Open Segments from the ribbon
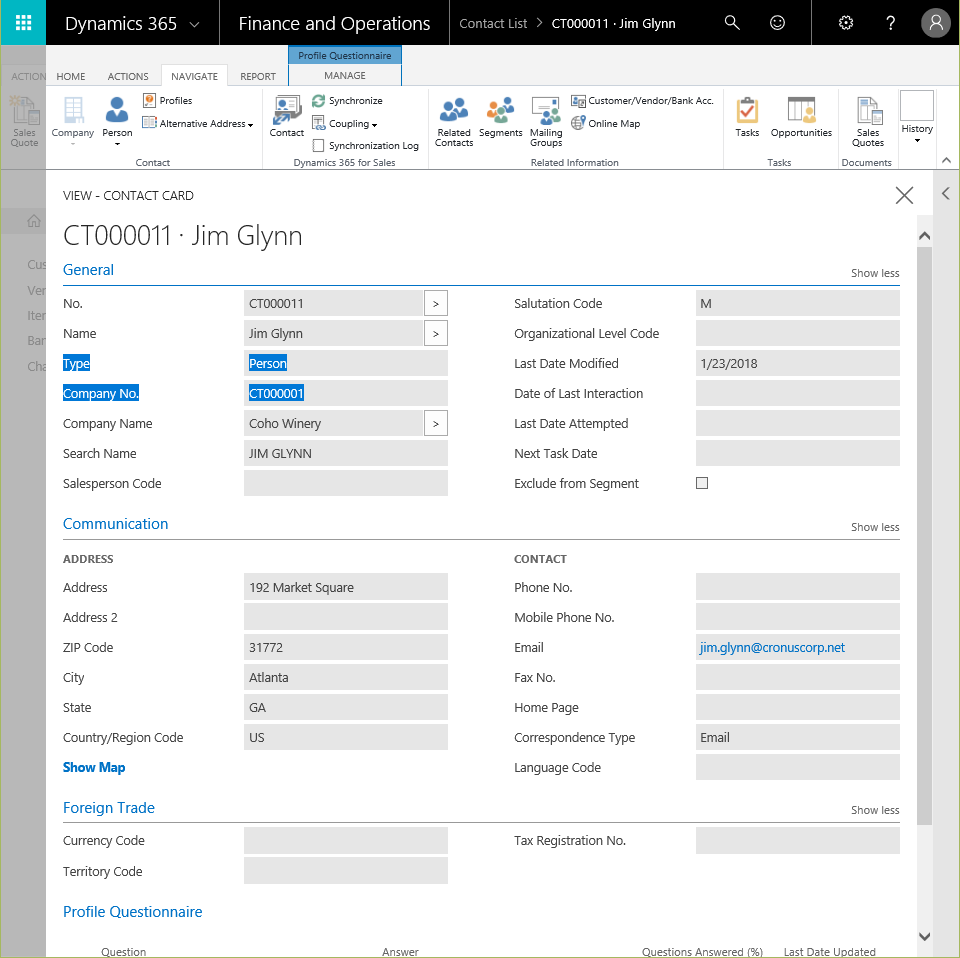The image size is (960, 958). click(500, 117)
